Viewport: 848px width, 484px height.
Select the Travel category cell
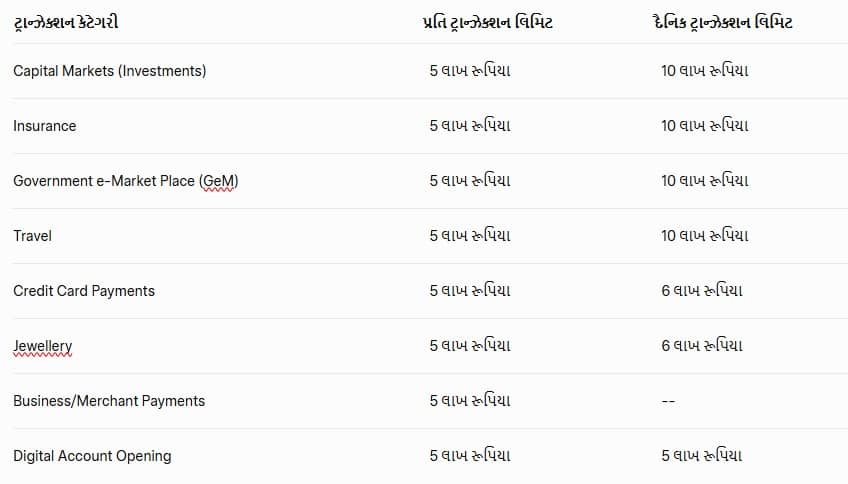[x=32, y=236]
